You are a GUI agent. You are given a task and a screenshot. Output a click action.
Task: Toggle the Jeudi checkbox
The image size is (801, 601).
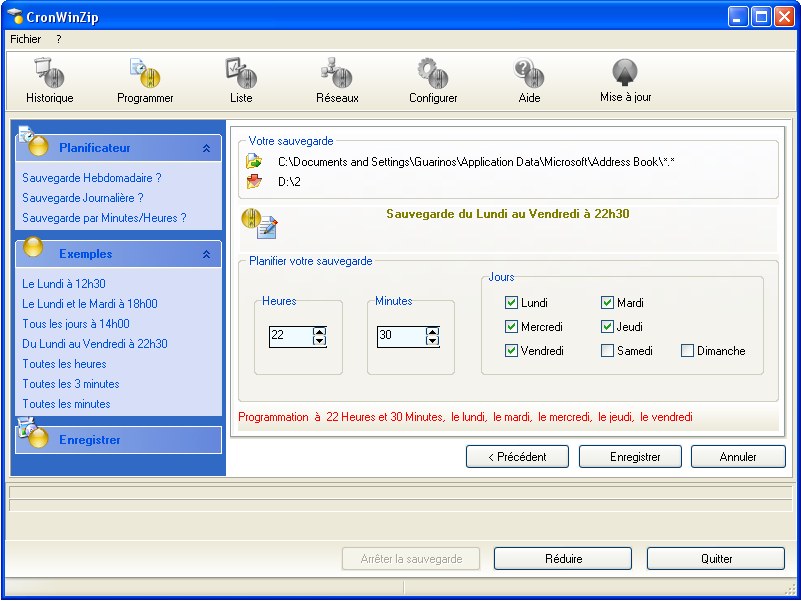(x=607, y=327)
